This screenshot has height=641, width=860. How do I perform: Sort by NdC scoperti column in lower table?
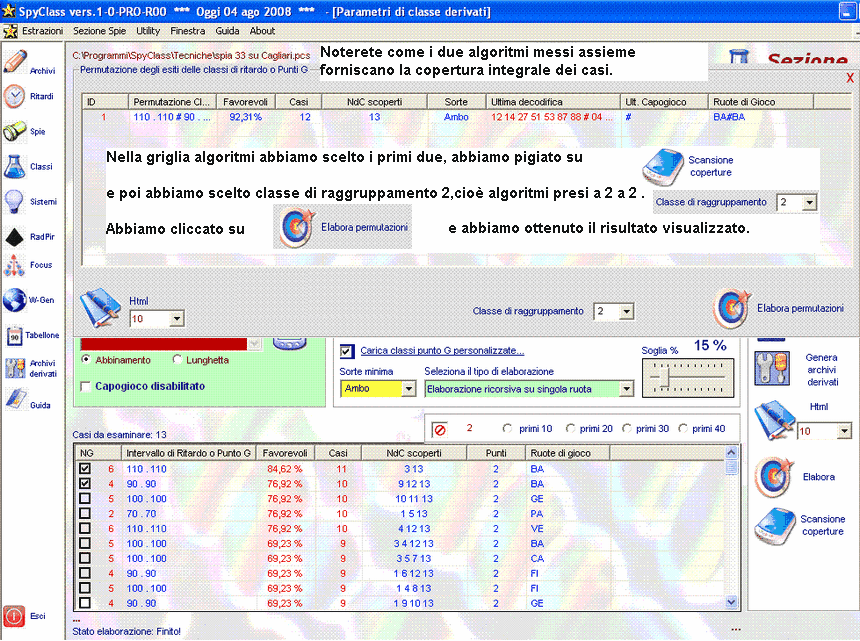coord(414,453)
